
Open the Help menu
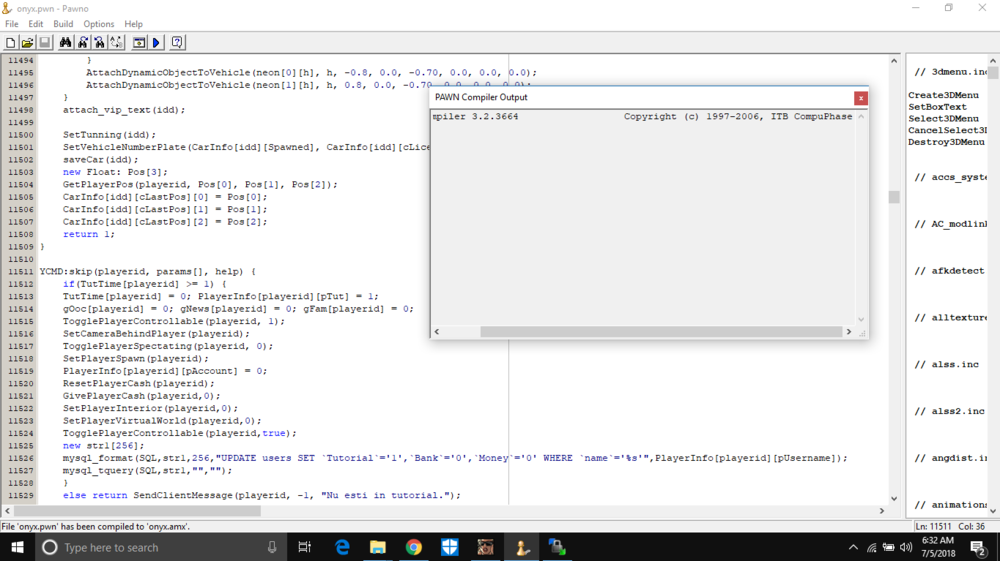[x=133, y=24]
